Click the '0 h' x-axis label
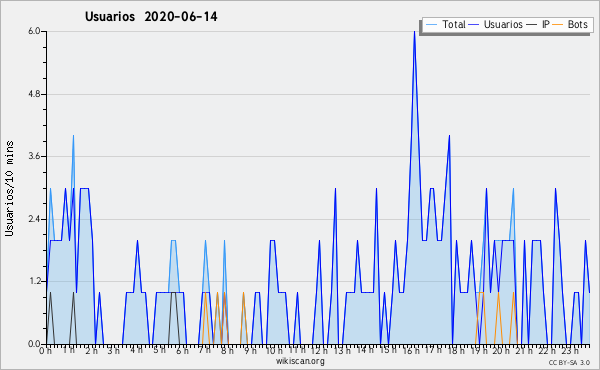 pyautogui.click(x=46, y=351)
